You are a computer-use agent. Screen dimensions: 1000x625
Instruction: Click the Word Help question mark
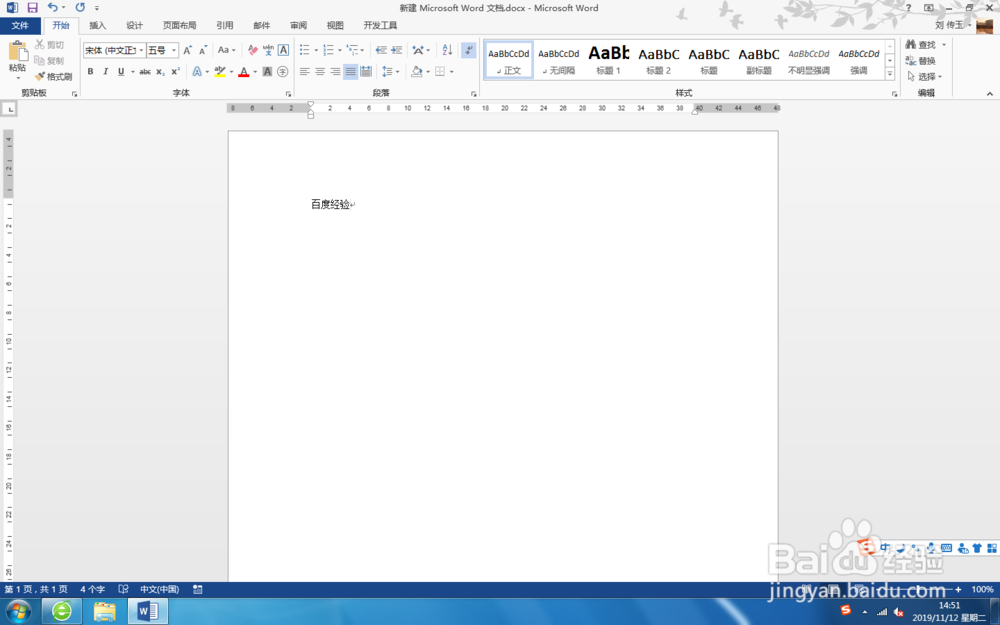[908, 8]
